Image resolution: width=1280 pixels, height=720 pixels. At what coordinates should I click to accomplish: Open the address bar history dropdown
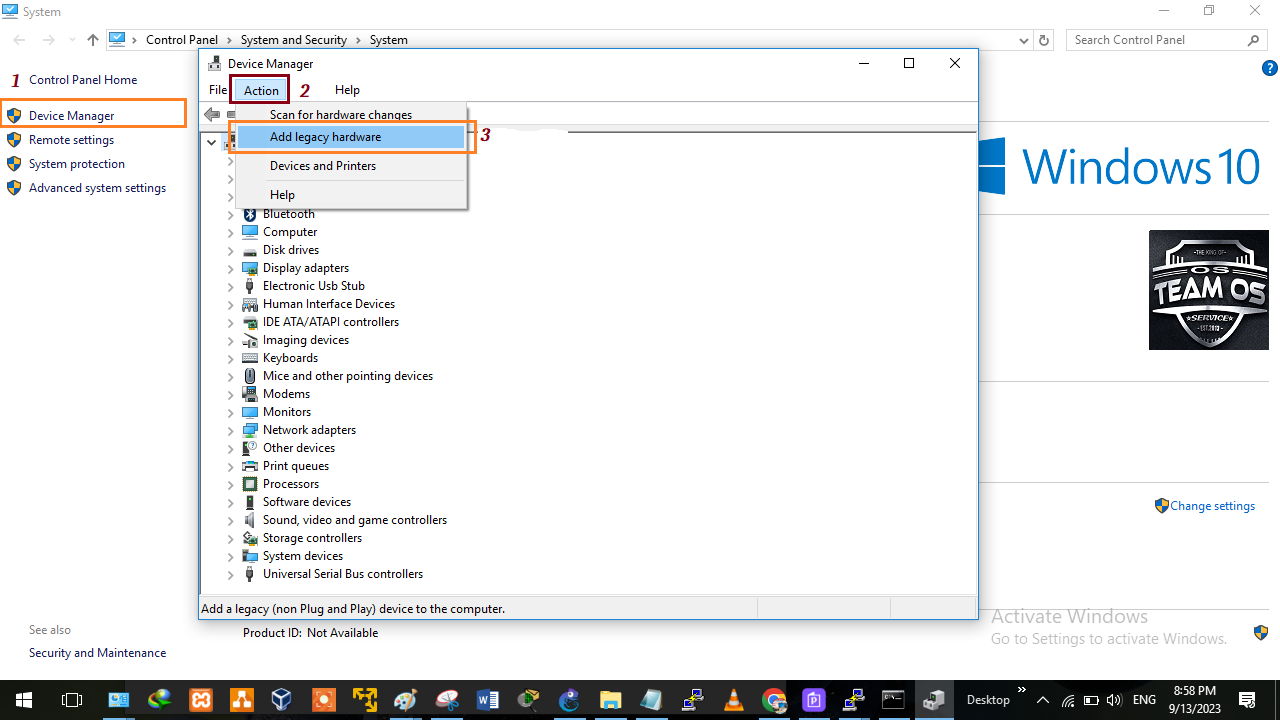(1024, 40)
